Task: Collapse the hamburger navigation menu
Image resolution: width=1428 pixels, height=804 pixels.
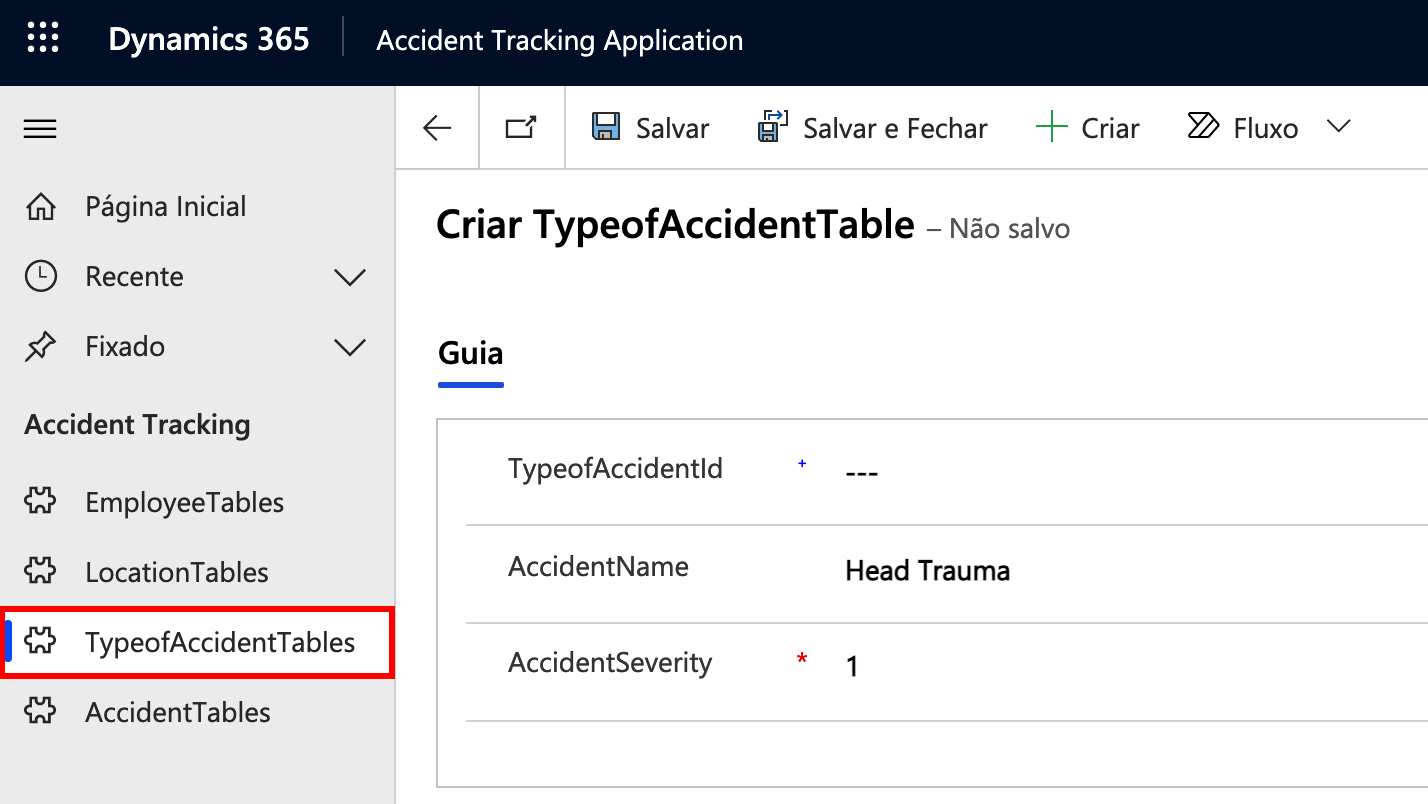Action: click(40, 129)
